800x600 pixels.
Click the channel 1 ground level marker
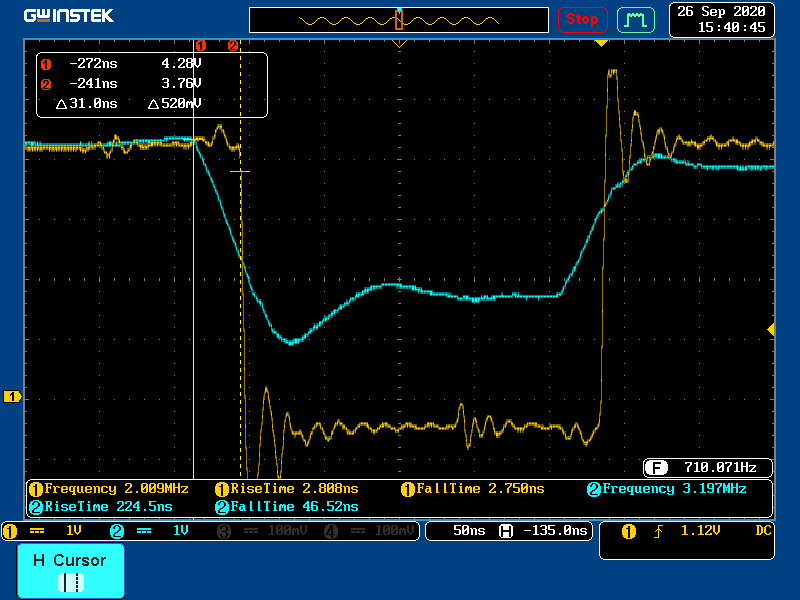click(13, 397)
